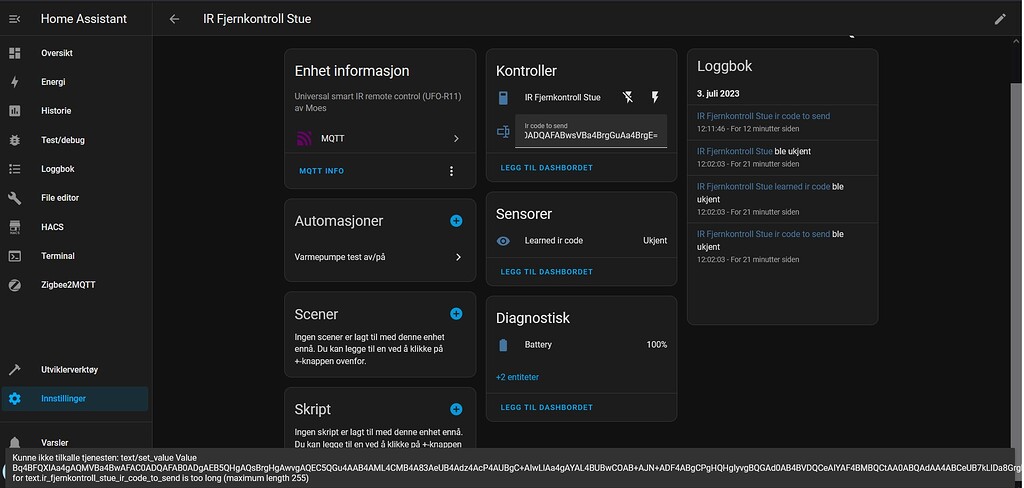Click the Learned ir code eye icon

[x=504, y=241]
